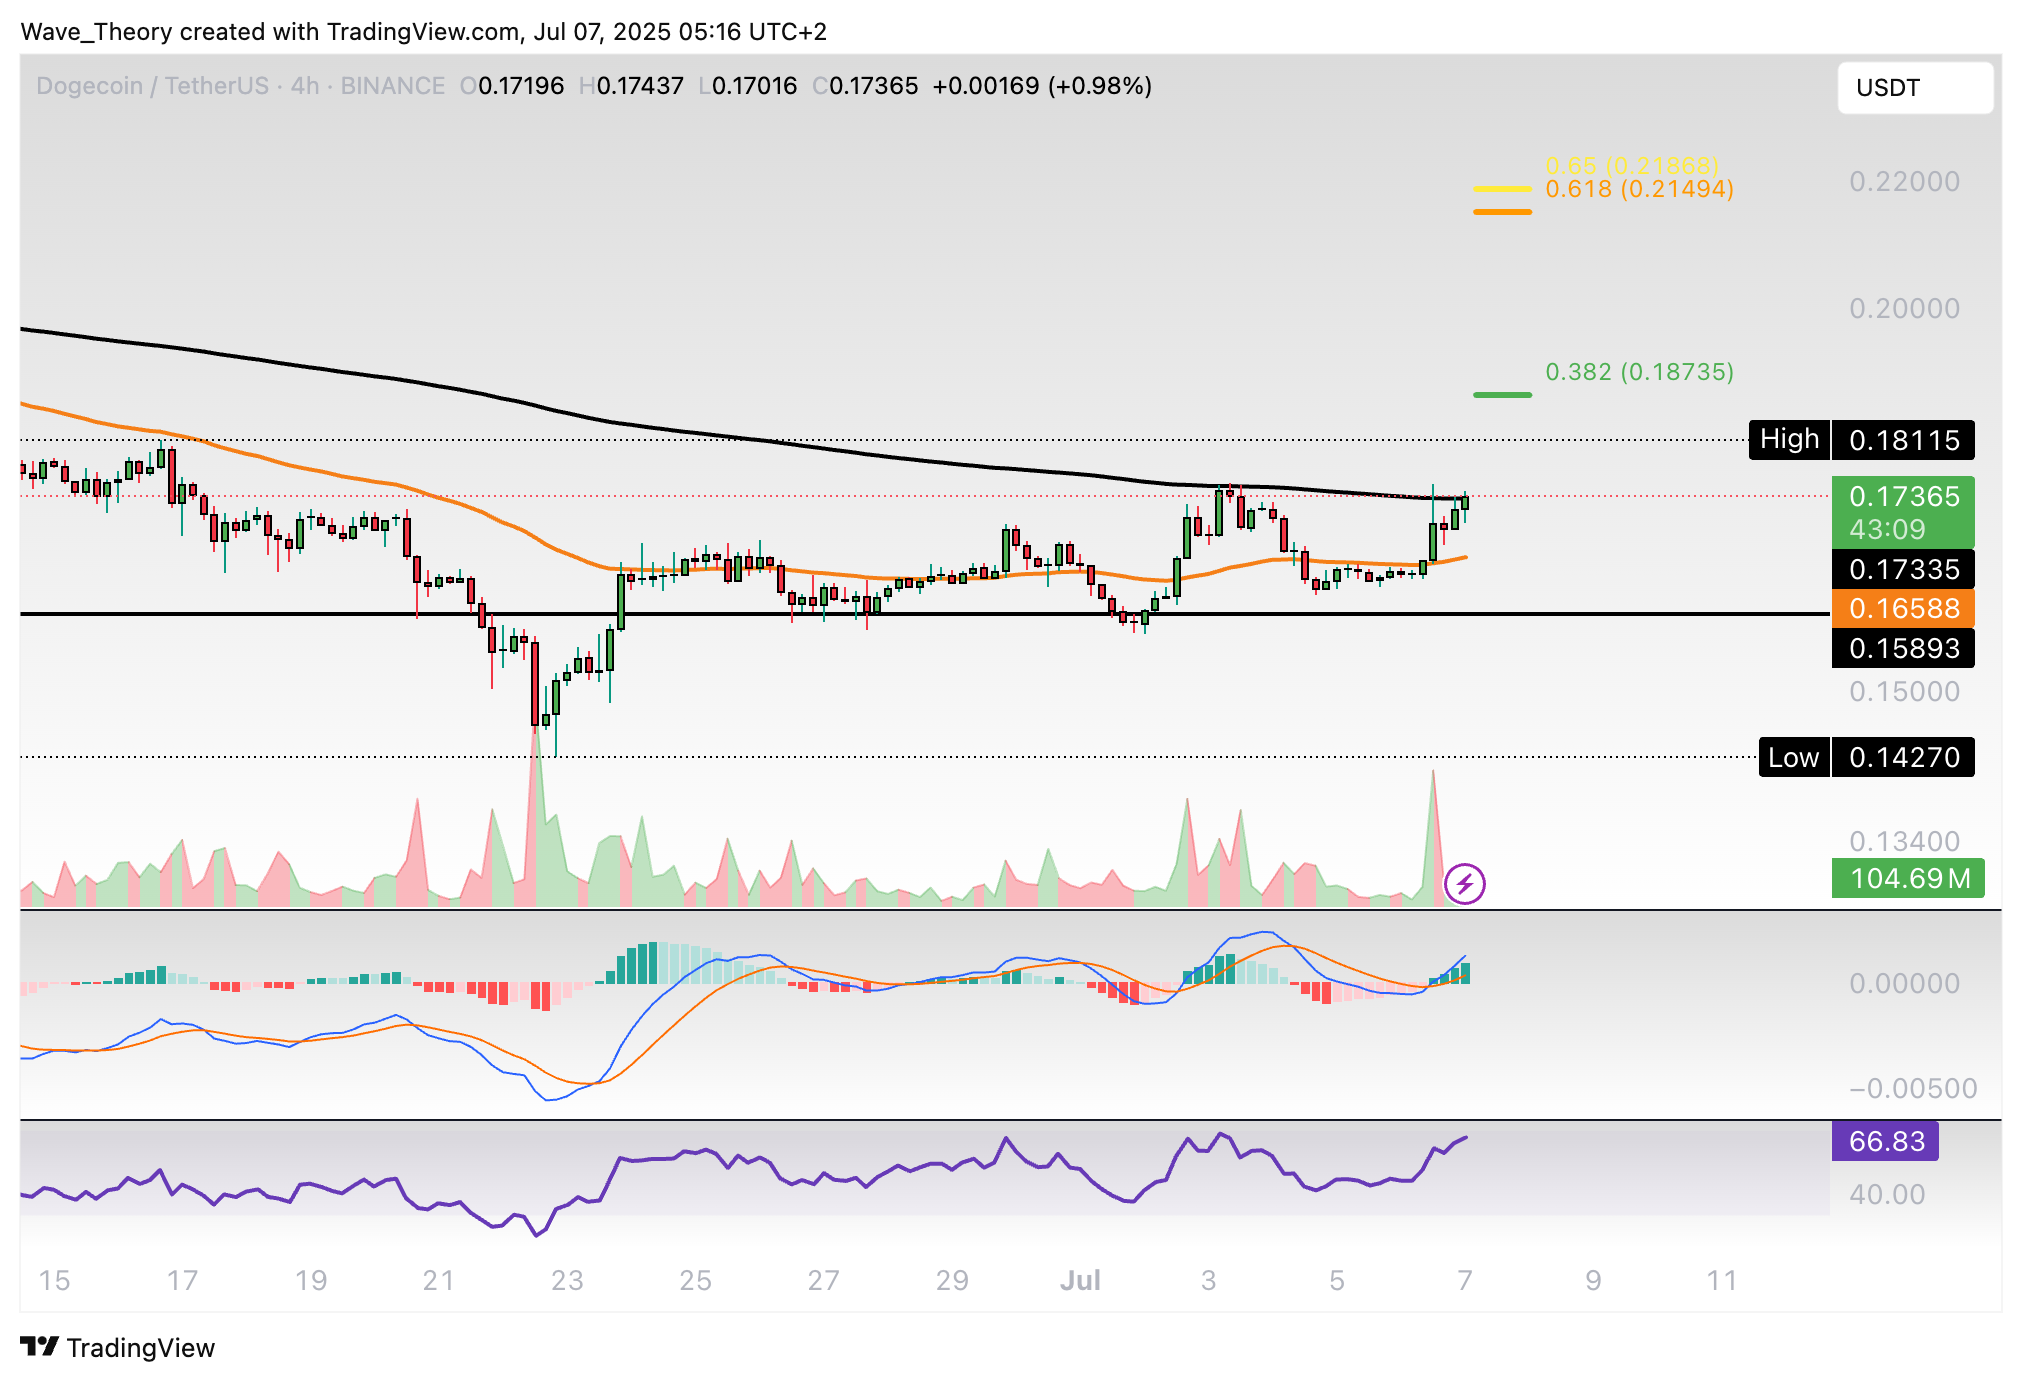The width and height of the screenshot is (2022, 1382).
Task: Click the Low 0.14270 price label
Action: click(x=1866, y=757)
